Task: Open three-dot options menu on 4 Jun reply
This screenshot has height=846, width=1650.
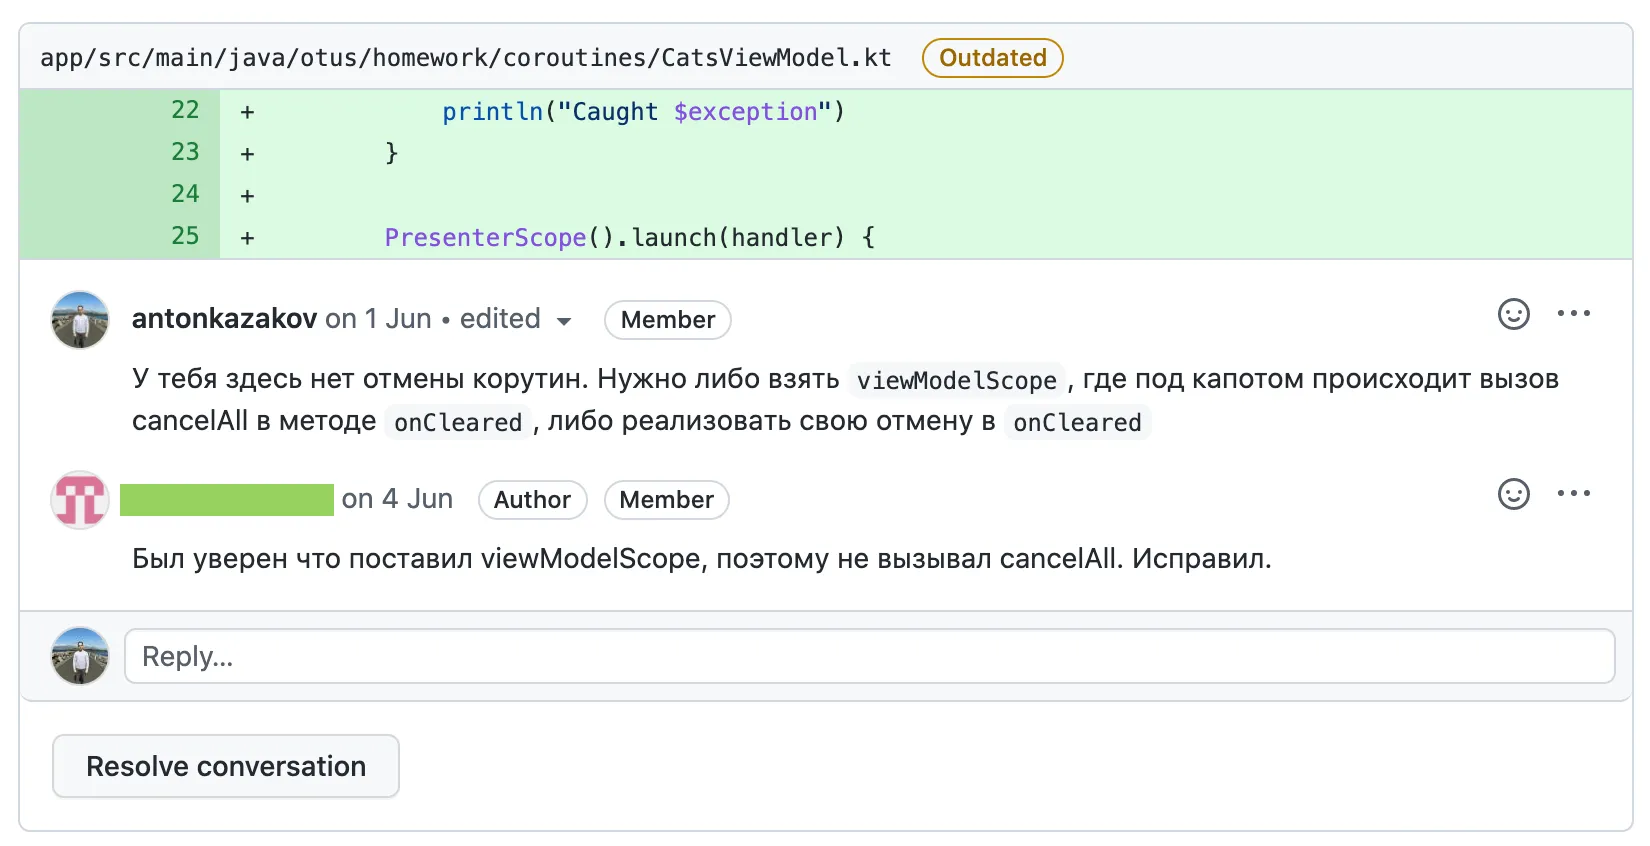Action: 1574,494
